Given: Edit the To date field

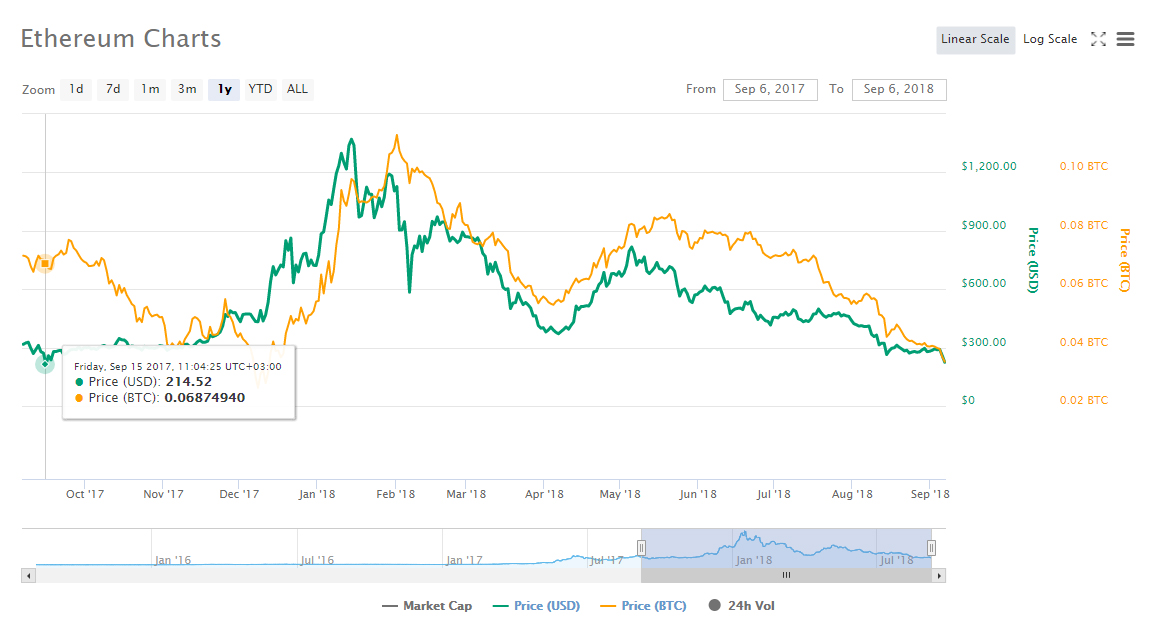Looking at the screenshot, I should pyautogui.click(x=898, y=89).
